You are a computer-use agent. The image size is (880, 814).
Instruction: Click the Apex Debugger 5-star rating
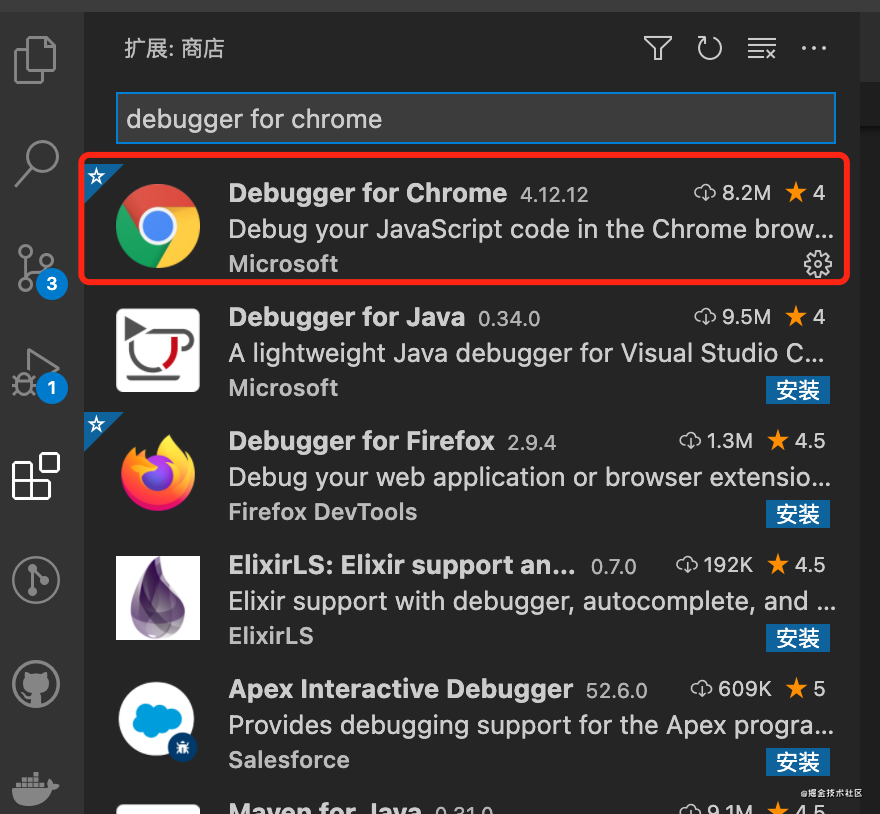click(805, 689)
